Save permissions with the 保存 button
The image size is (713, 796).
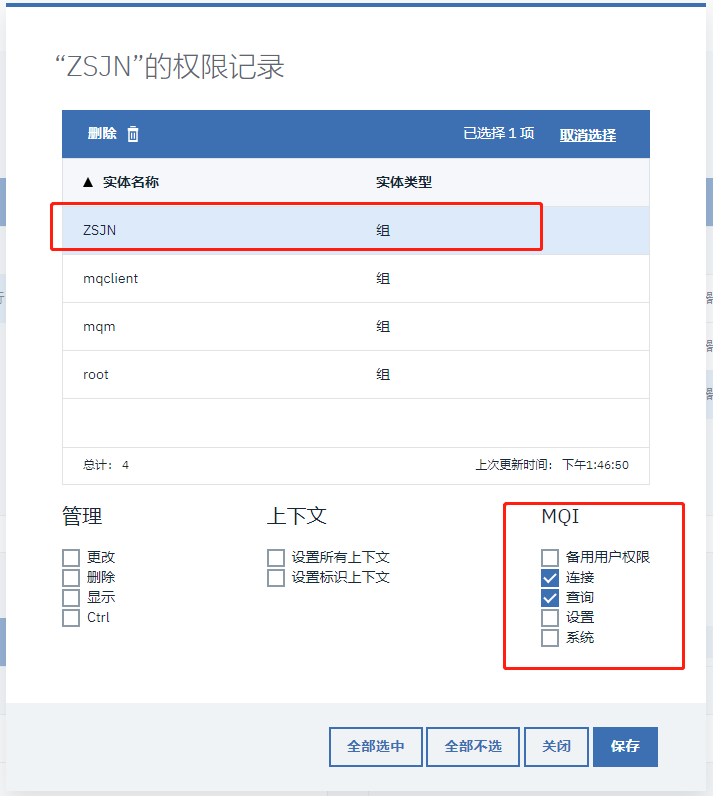click(625, 746)
